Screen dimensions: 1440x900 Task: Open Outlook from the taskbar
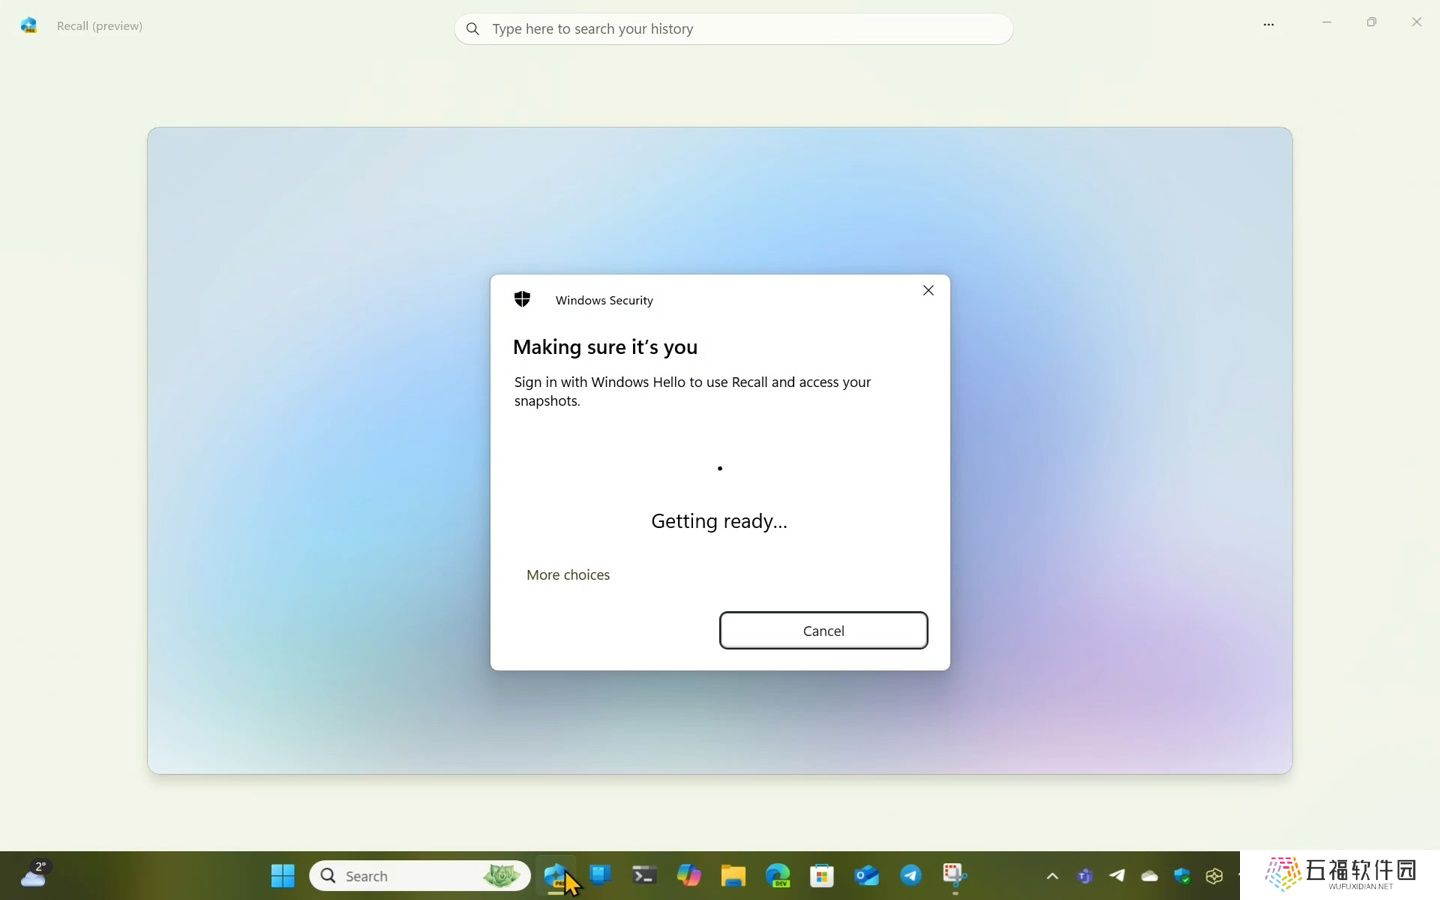867,876
